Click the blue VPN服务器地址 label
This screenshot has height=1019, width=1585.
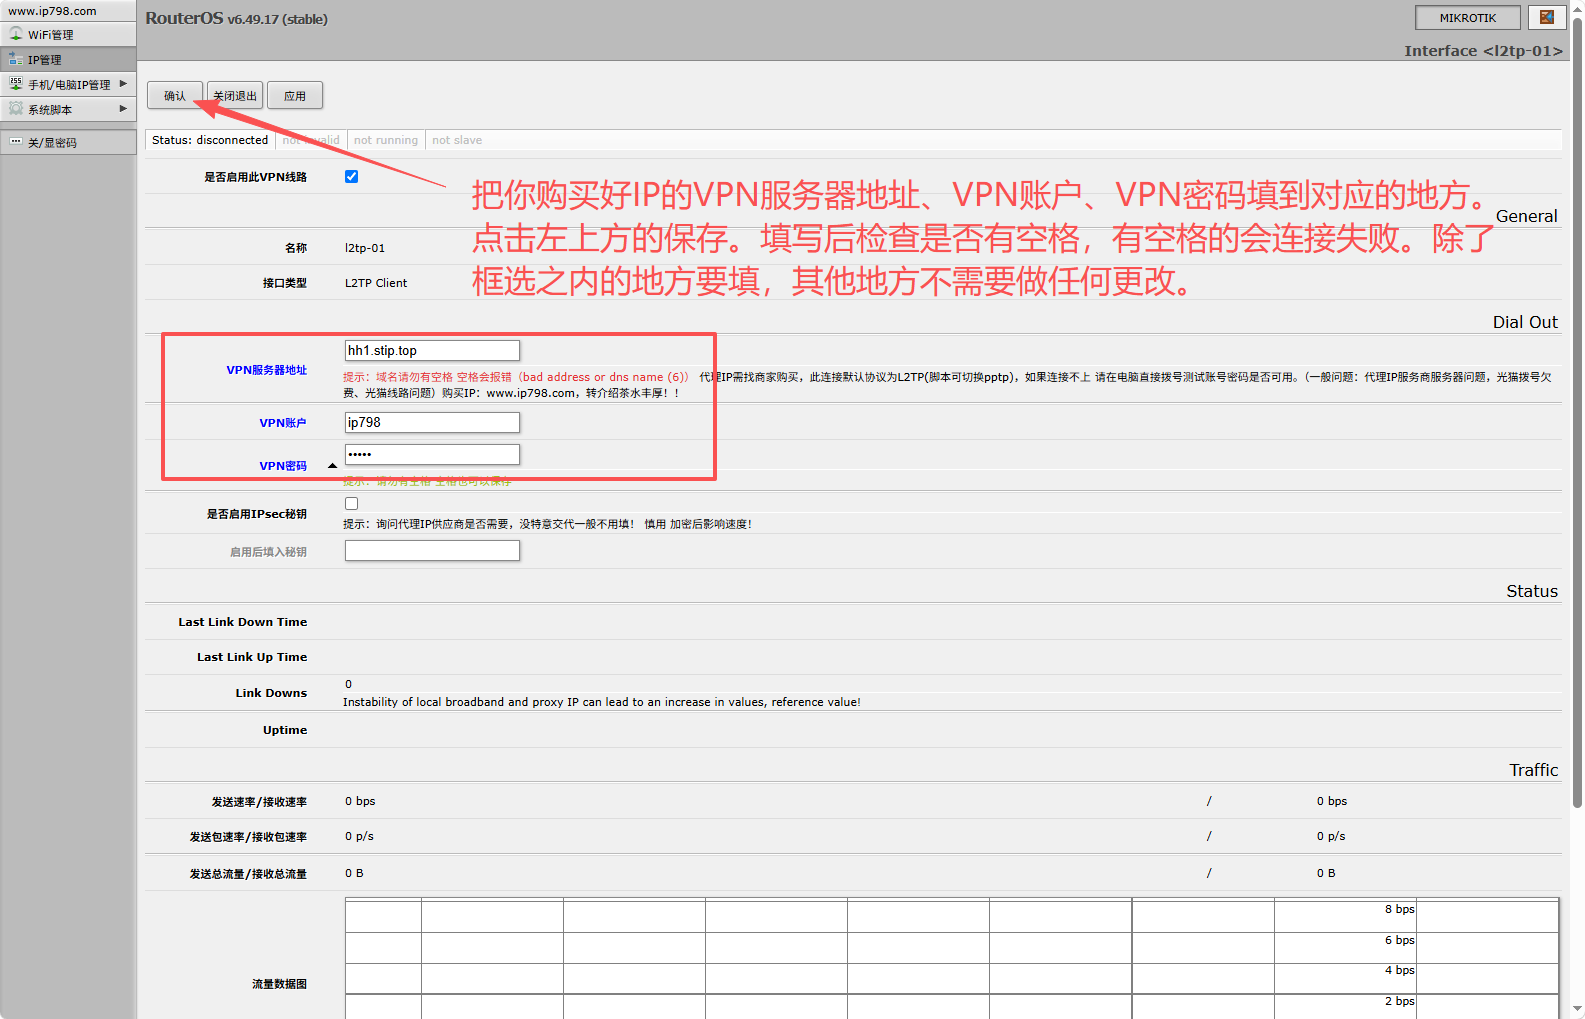[266, 370]
